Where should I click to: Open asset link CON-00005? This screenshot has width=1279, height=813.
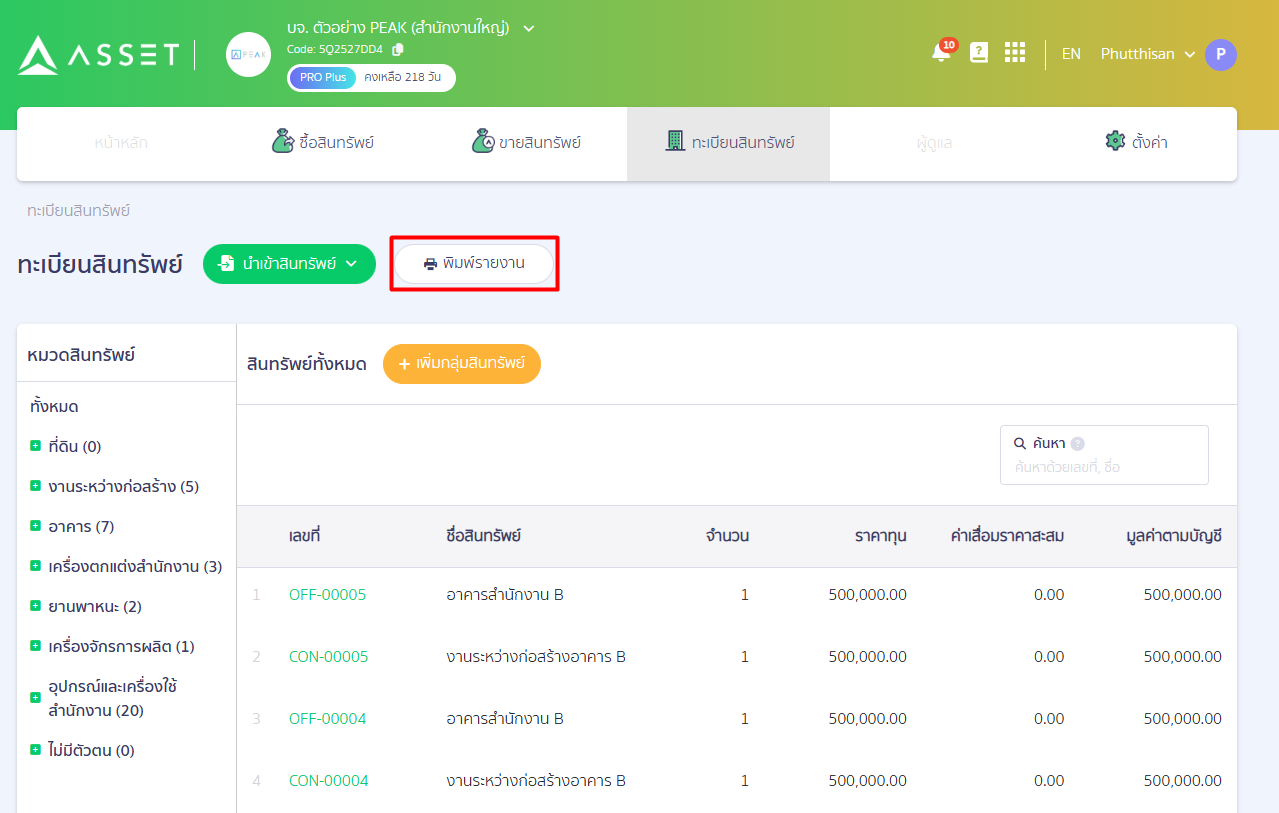pos(328,657)
